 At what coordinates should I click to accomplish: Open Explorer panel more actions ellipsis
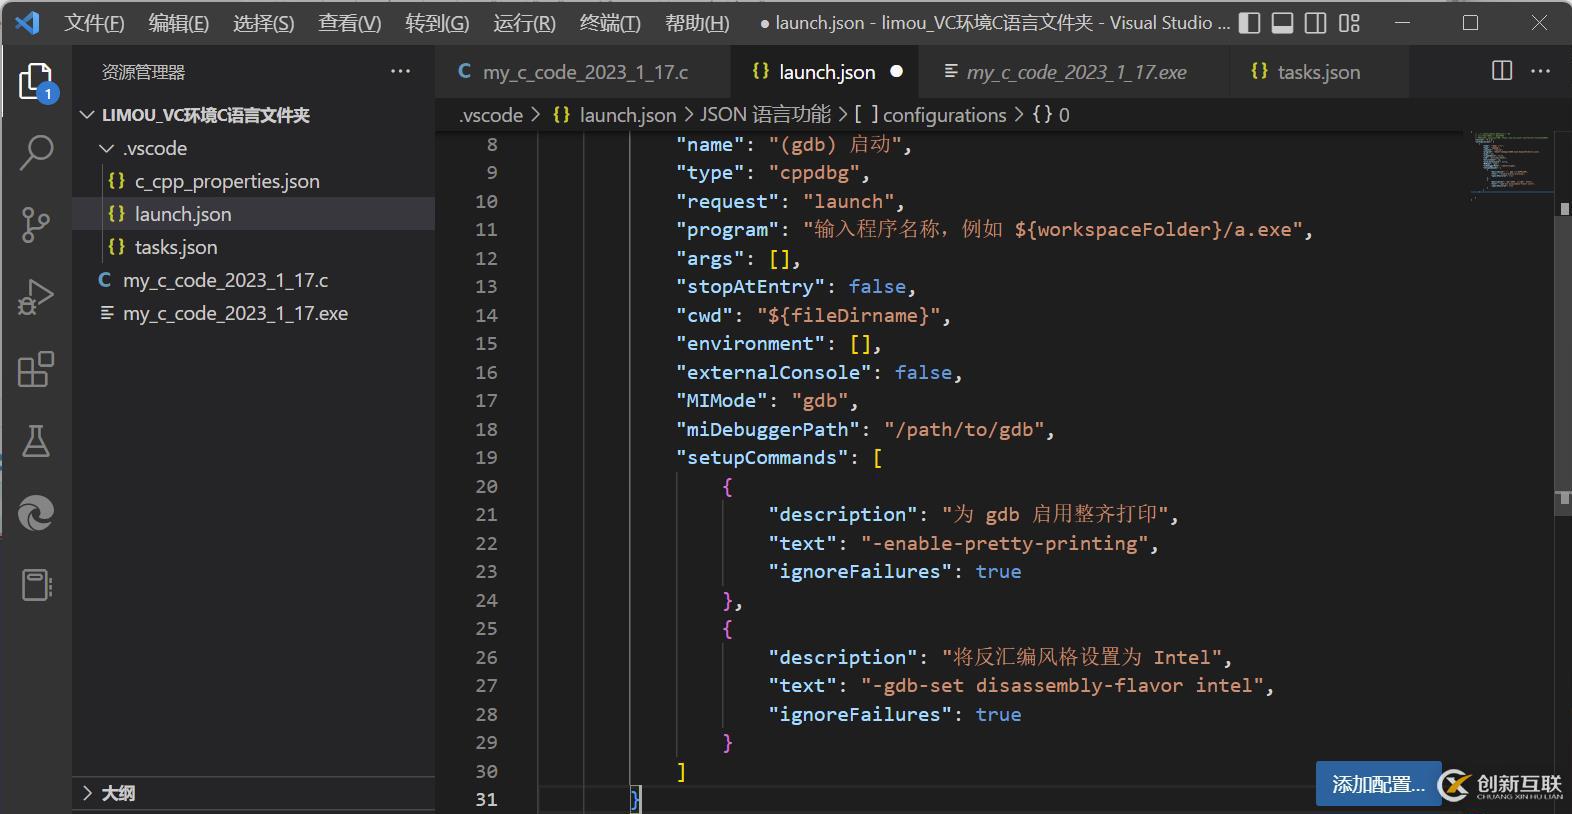point(401,71)
